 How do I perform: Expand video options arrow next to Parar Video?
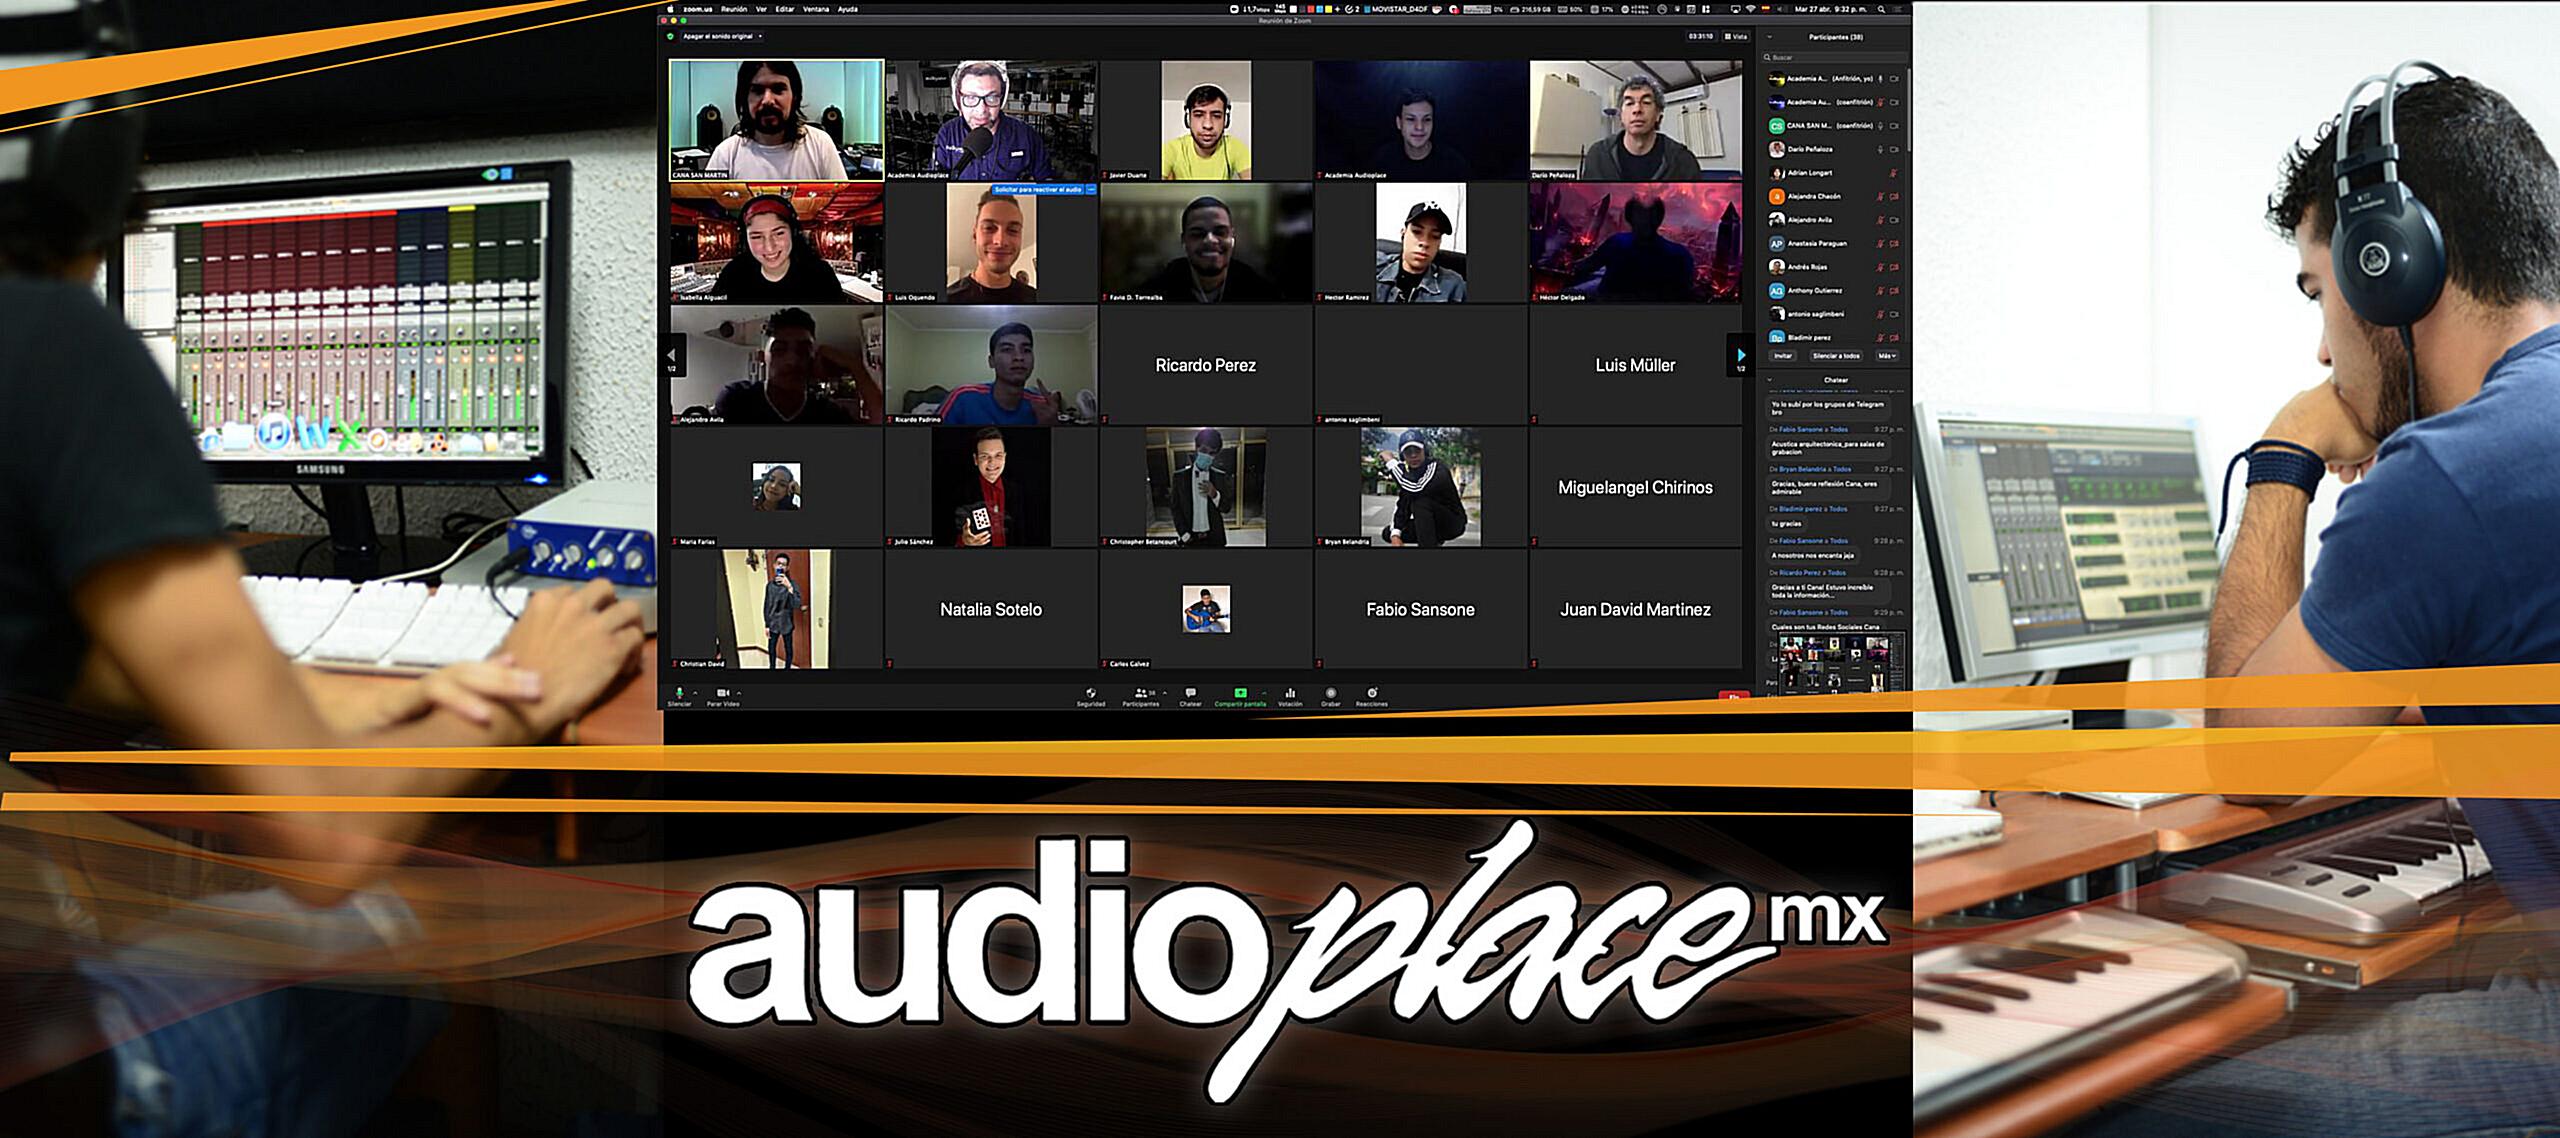[x=739, y=693]
